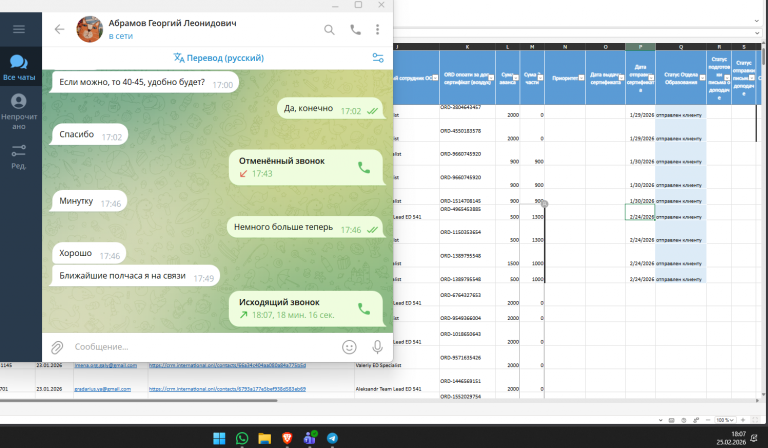Open filter for Статус отправки письма column
Image resolution: width=768 pixels, height=448 pixels.
point(752,78)
